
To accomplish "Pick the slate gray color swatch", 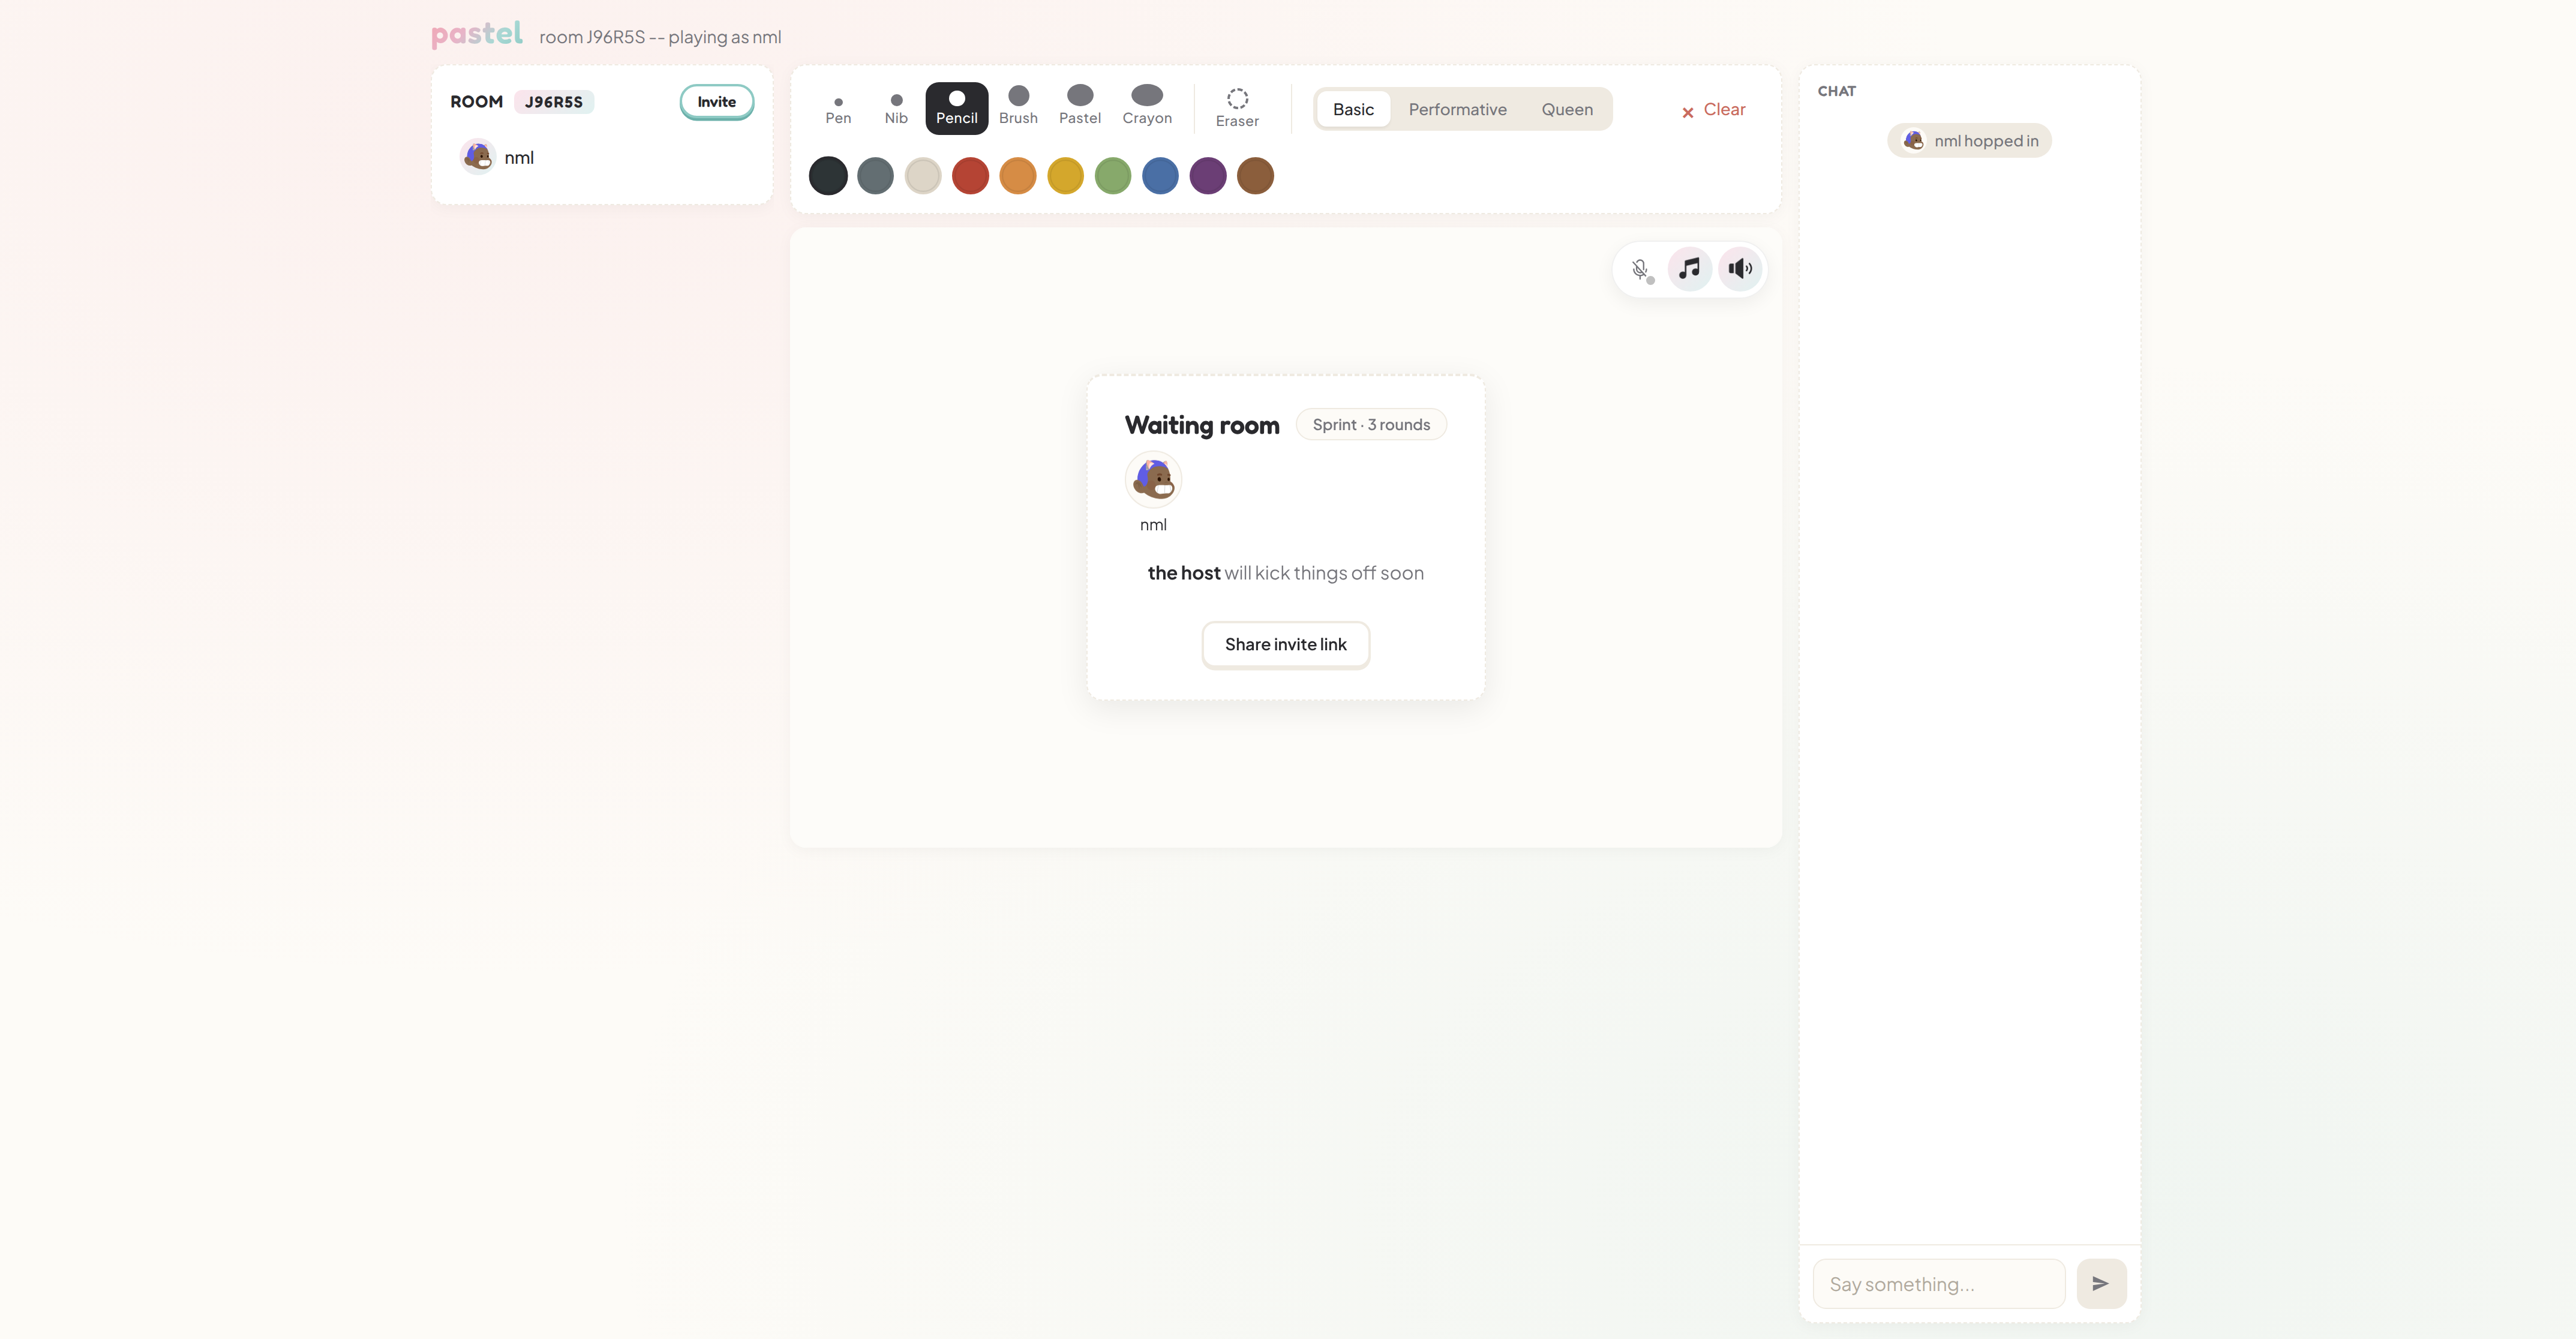I will 875,176.
